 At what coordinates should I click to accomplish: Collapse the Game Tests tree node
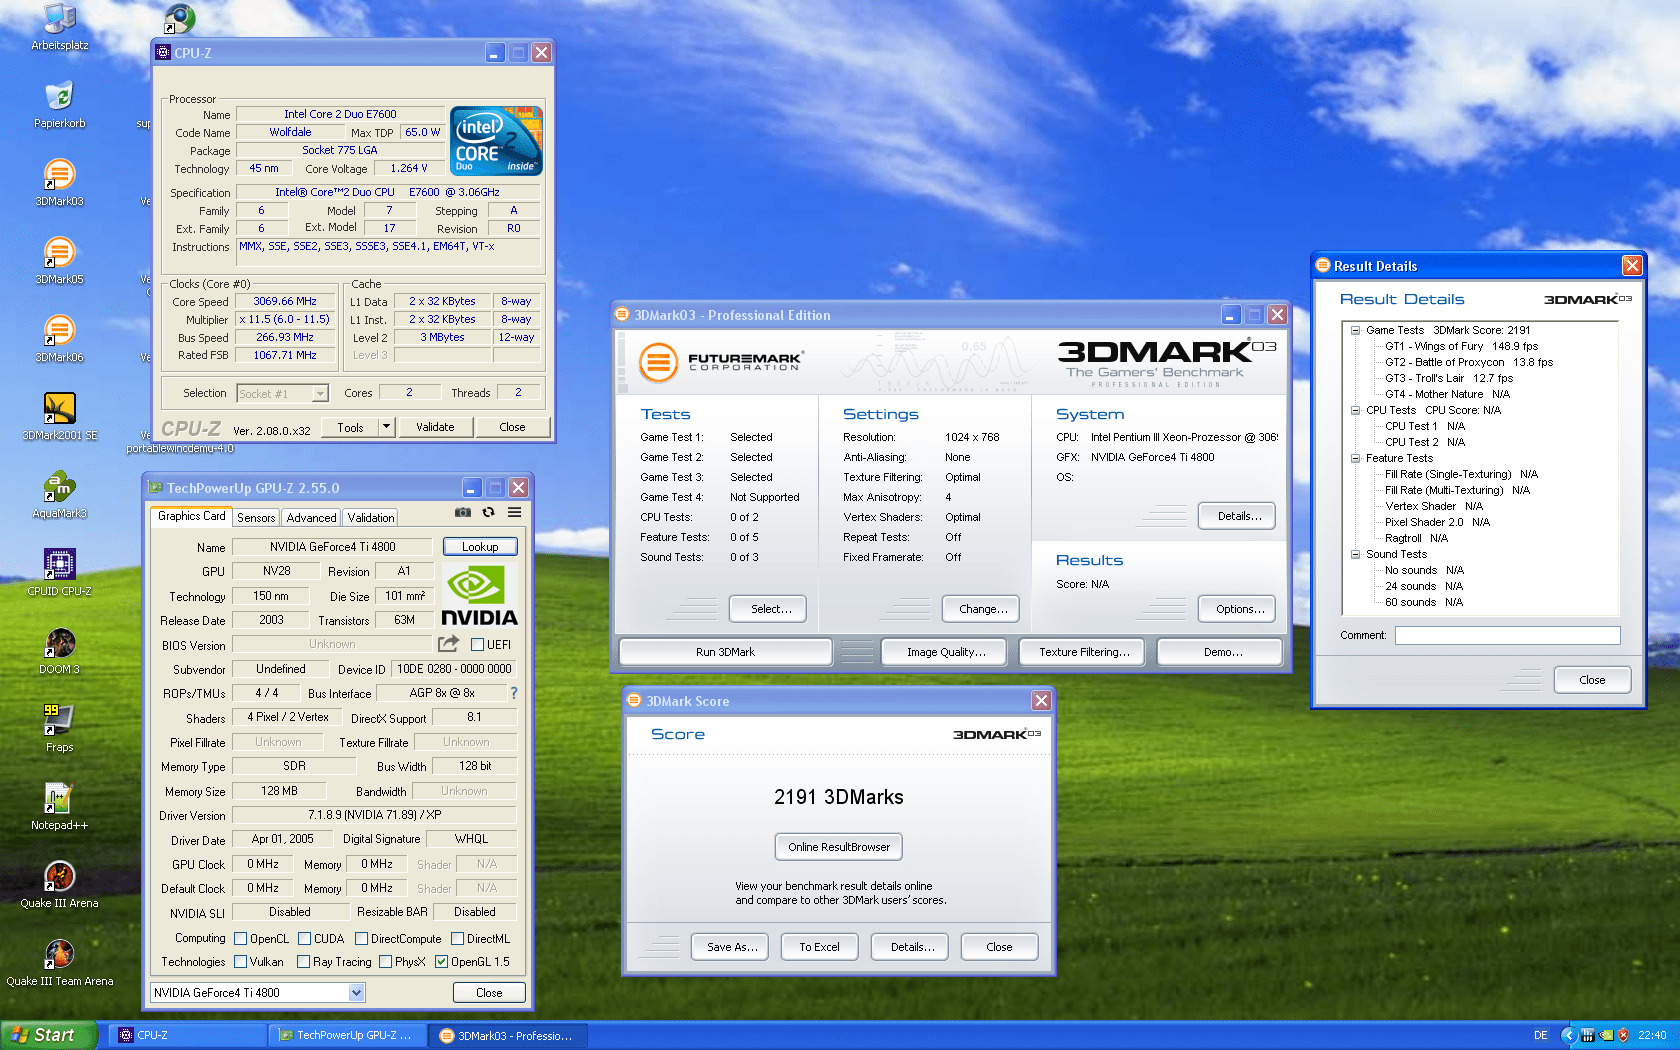pyautogui.click(x=1356, y=330)
